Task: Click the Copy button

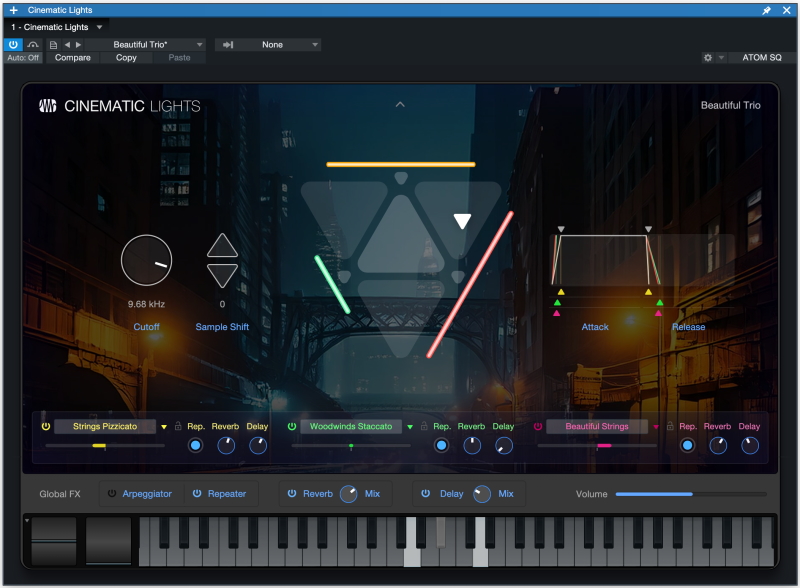Action: 126,58
